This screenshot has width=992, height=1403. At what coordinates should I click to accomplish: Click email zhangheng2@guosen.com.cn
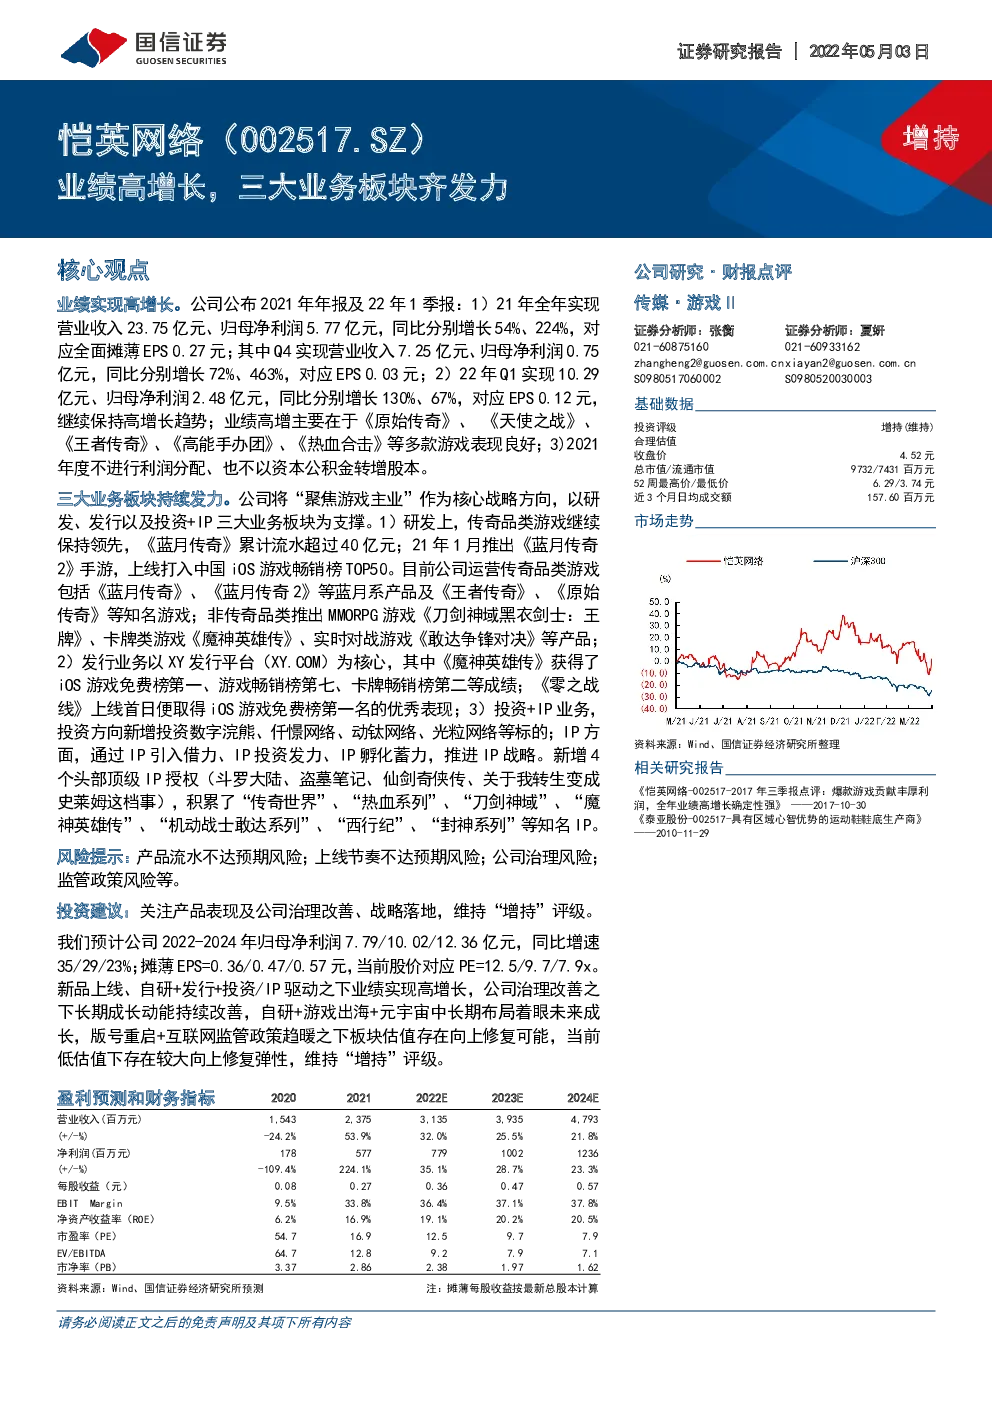pyautogui.click(x=709, y=363)
